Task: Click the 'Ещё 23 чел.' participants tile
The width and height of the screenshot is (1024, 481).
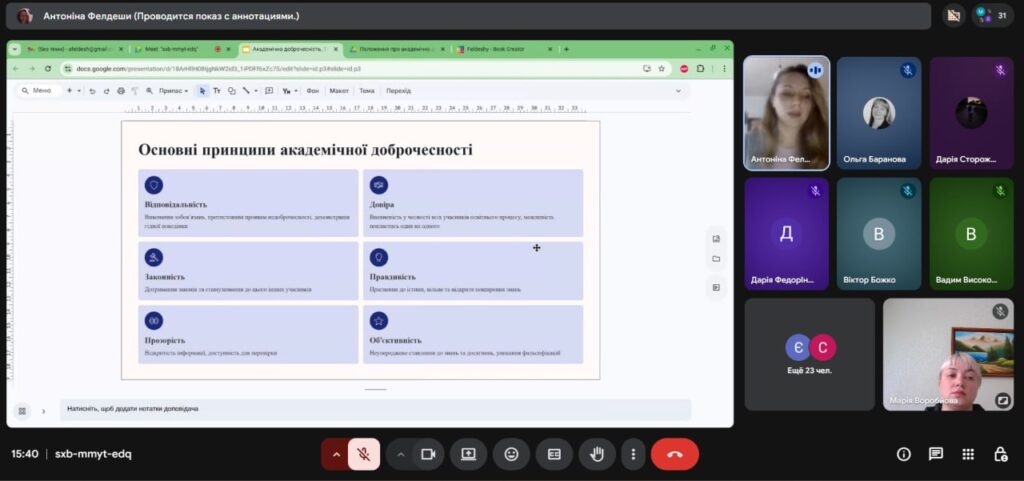Action: [809, 354]
